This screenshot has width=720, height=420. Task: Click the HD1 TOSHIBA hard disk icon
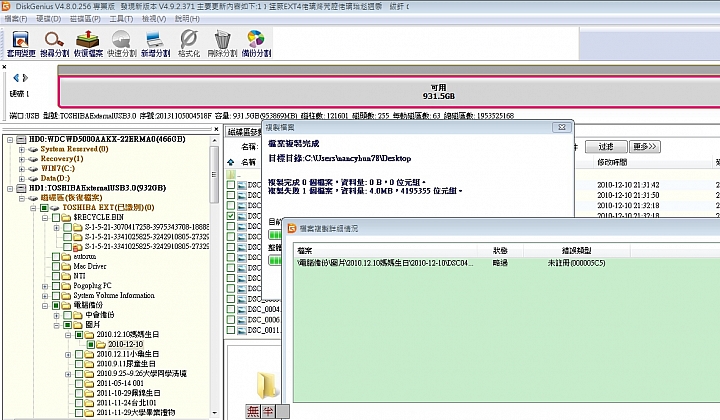[x=21, y=188]
